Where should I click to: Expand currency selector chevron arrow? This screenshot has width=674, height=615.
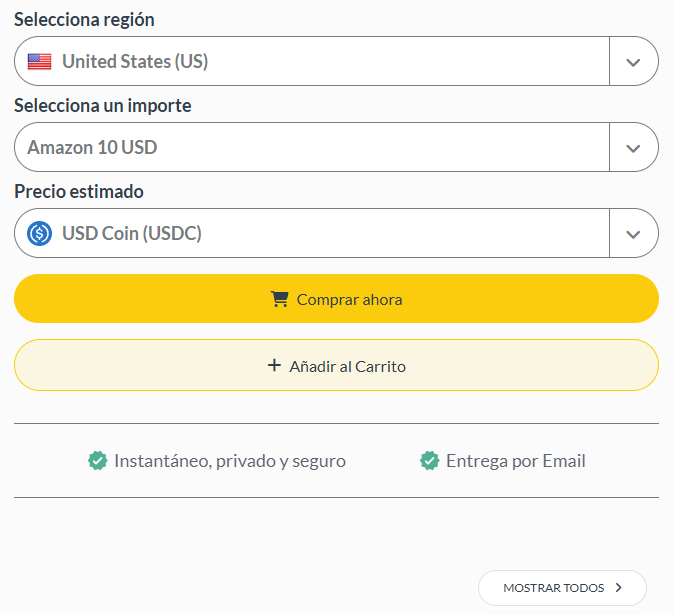(x=633, y=234)
